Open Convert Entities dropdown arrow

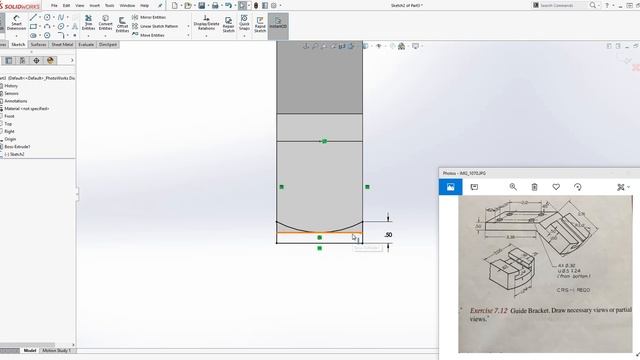coord(105,36)
